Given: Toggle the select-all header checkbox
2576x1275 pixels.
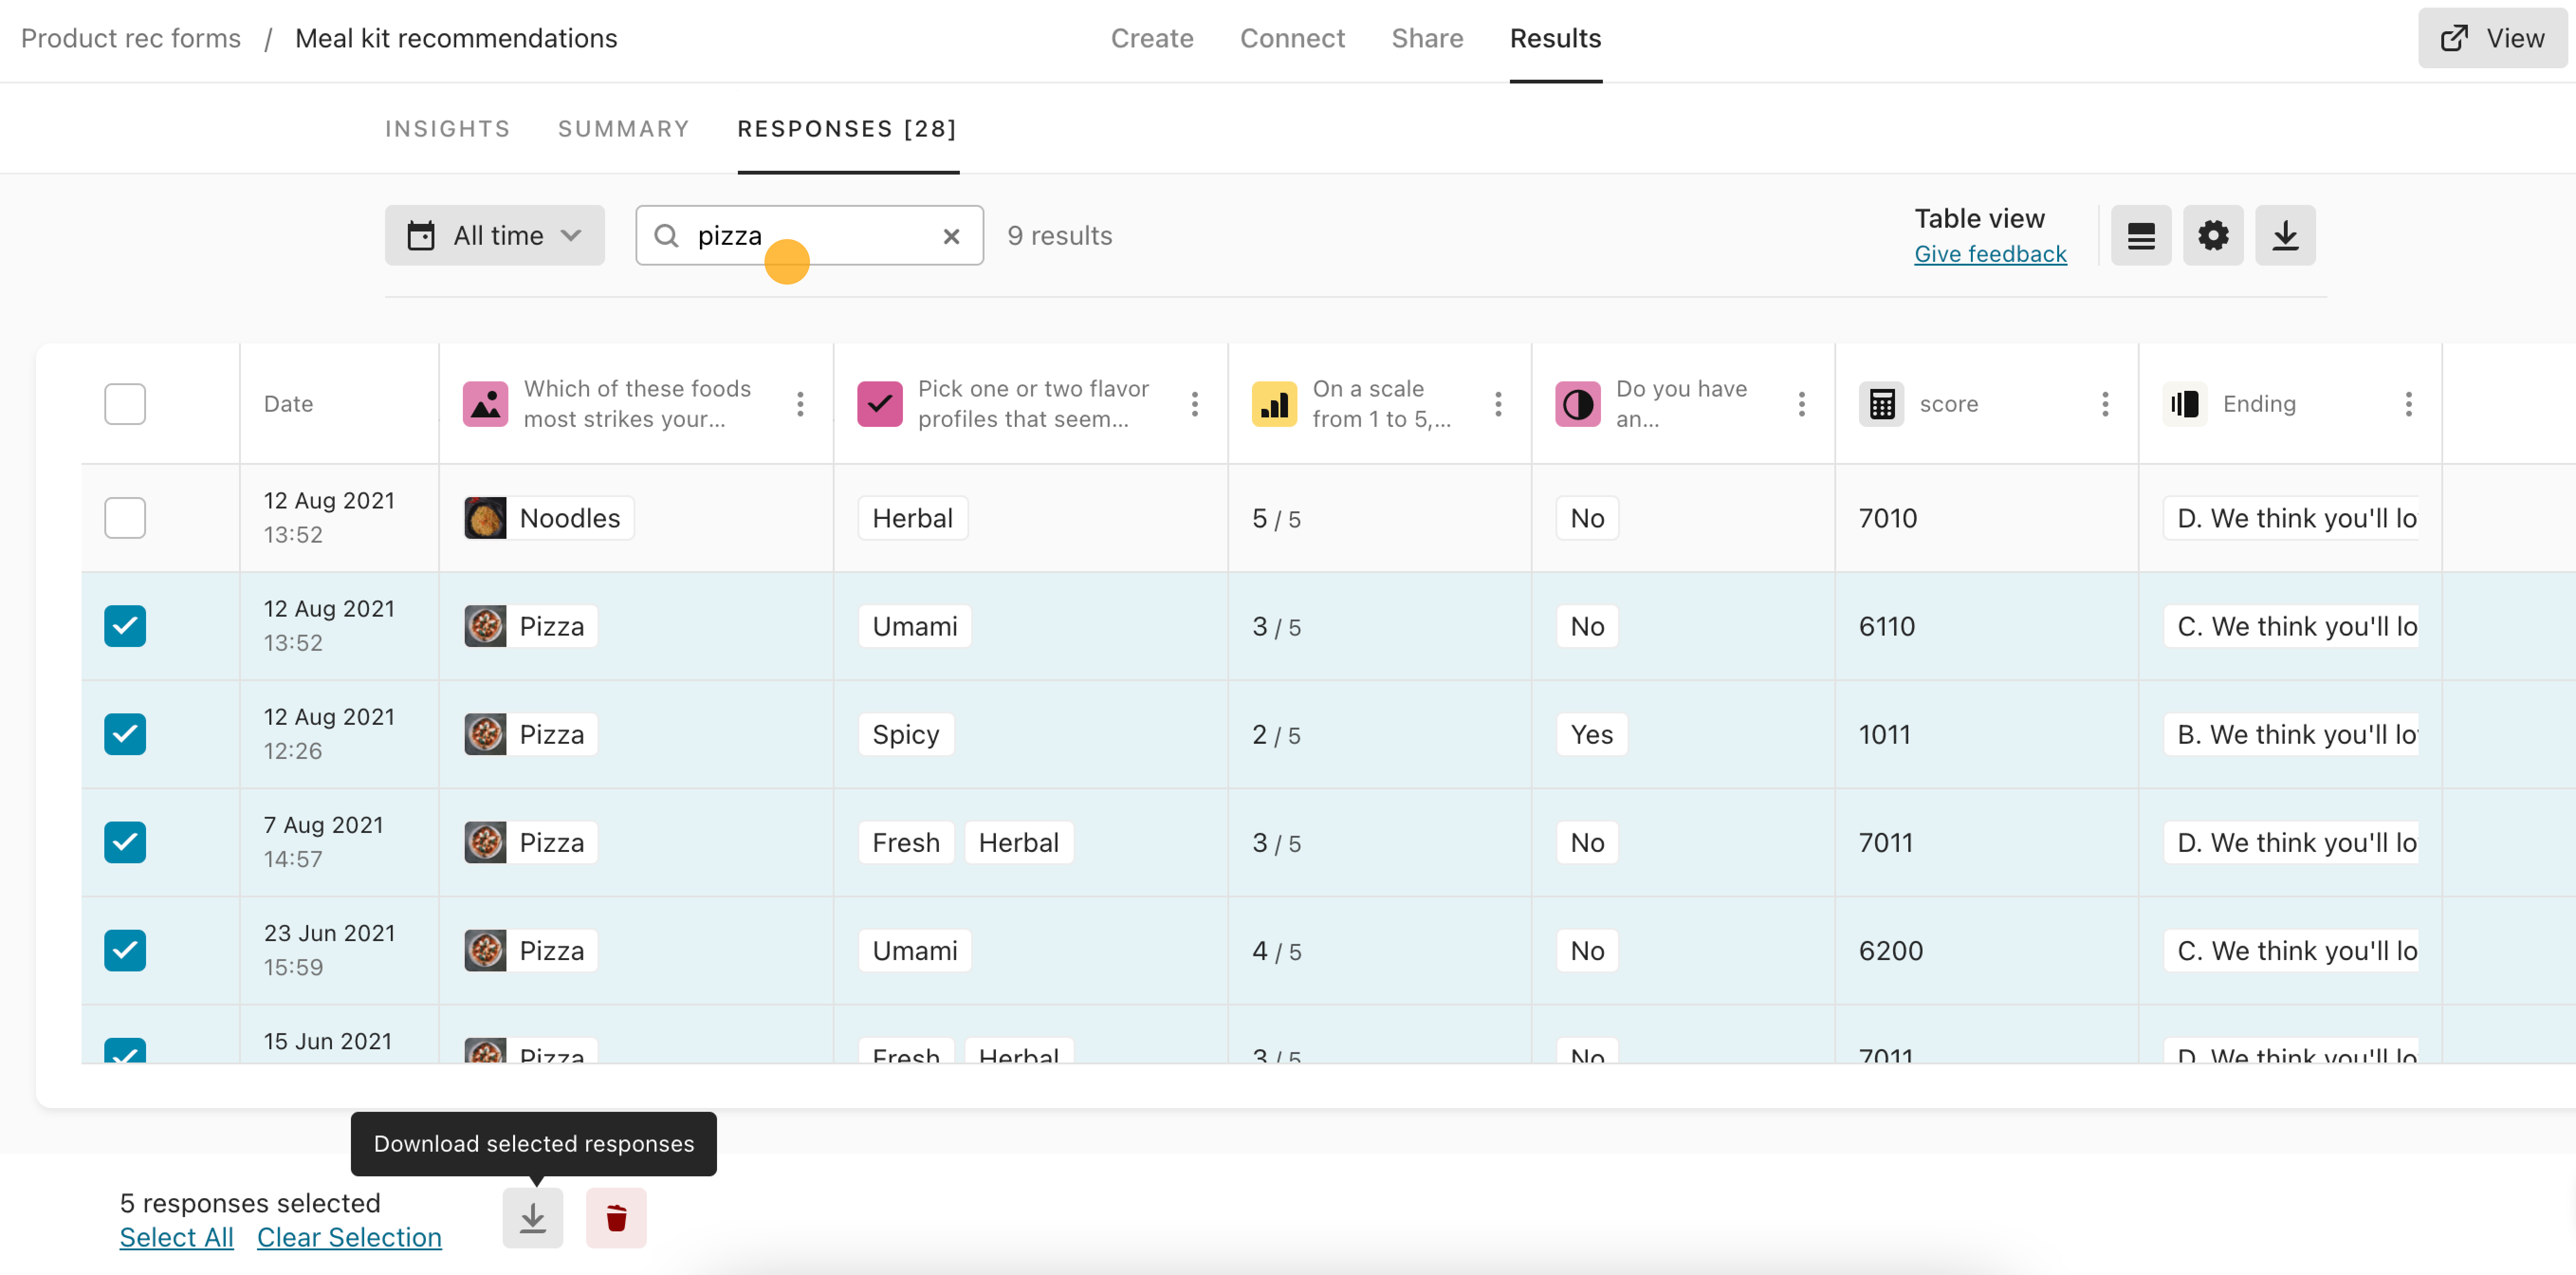Looking at the screenshot, I should pos(125,404).
